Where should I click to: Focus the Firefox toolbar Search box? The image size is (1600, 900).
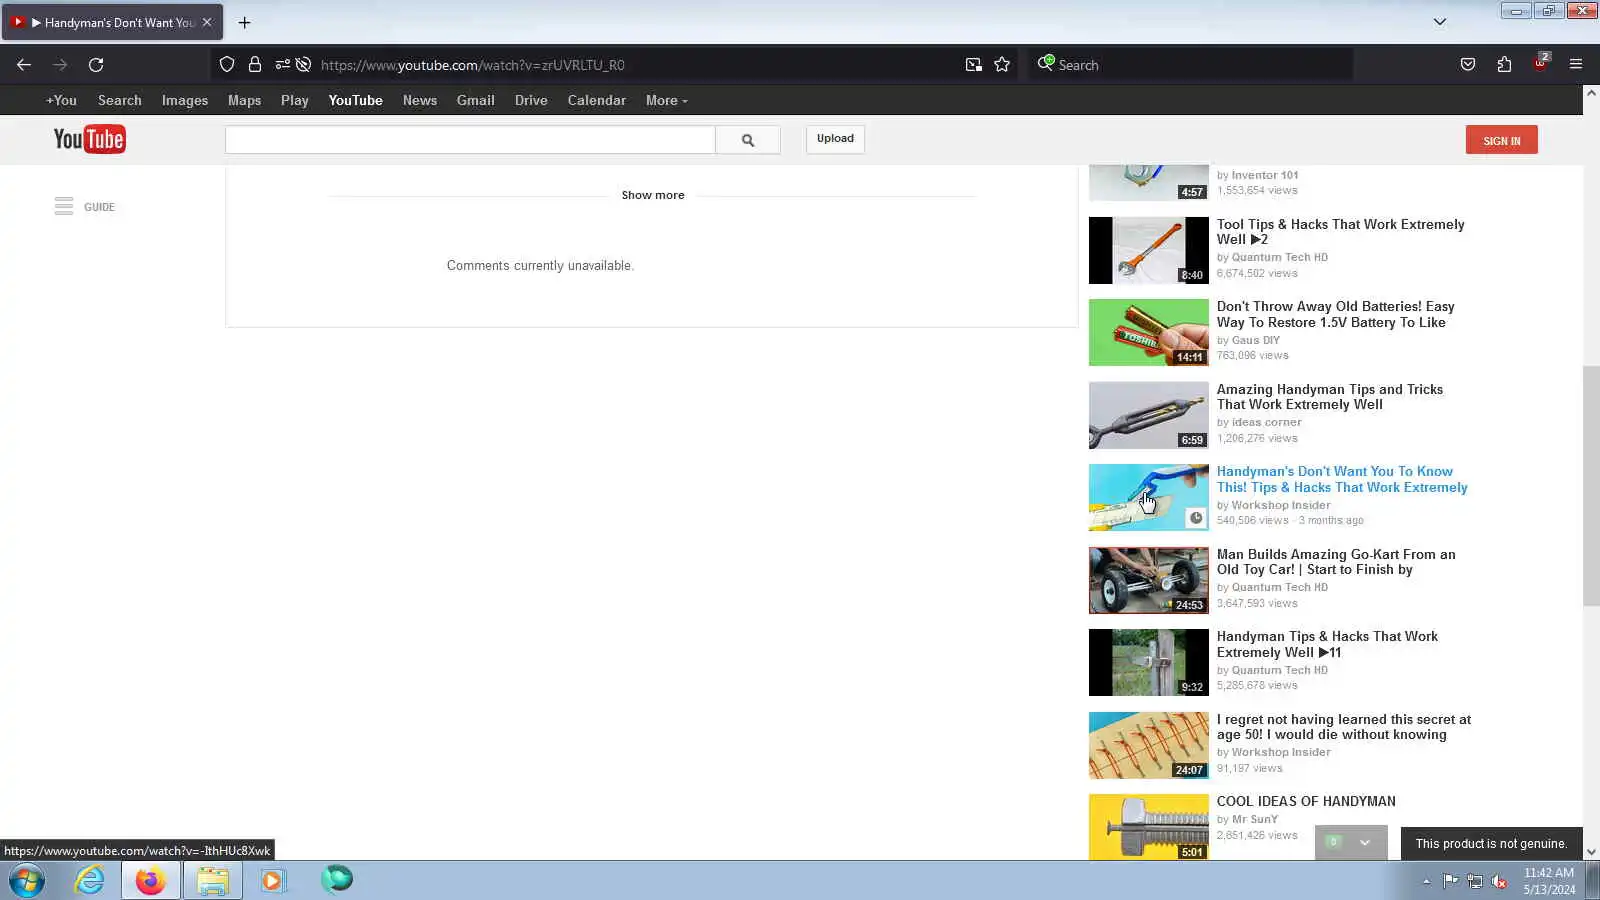(x=1190, y=65)
